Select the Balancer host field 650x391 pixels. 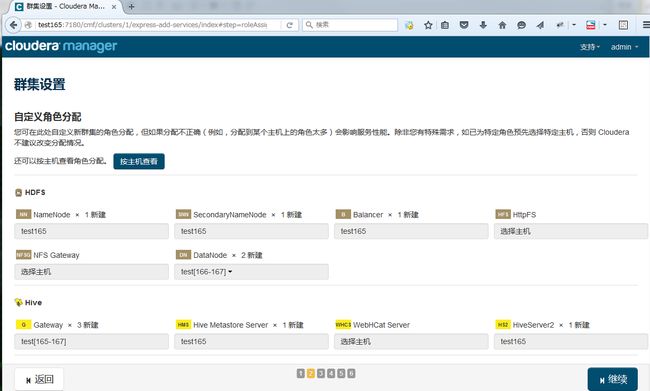tap(411, 231)
